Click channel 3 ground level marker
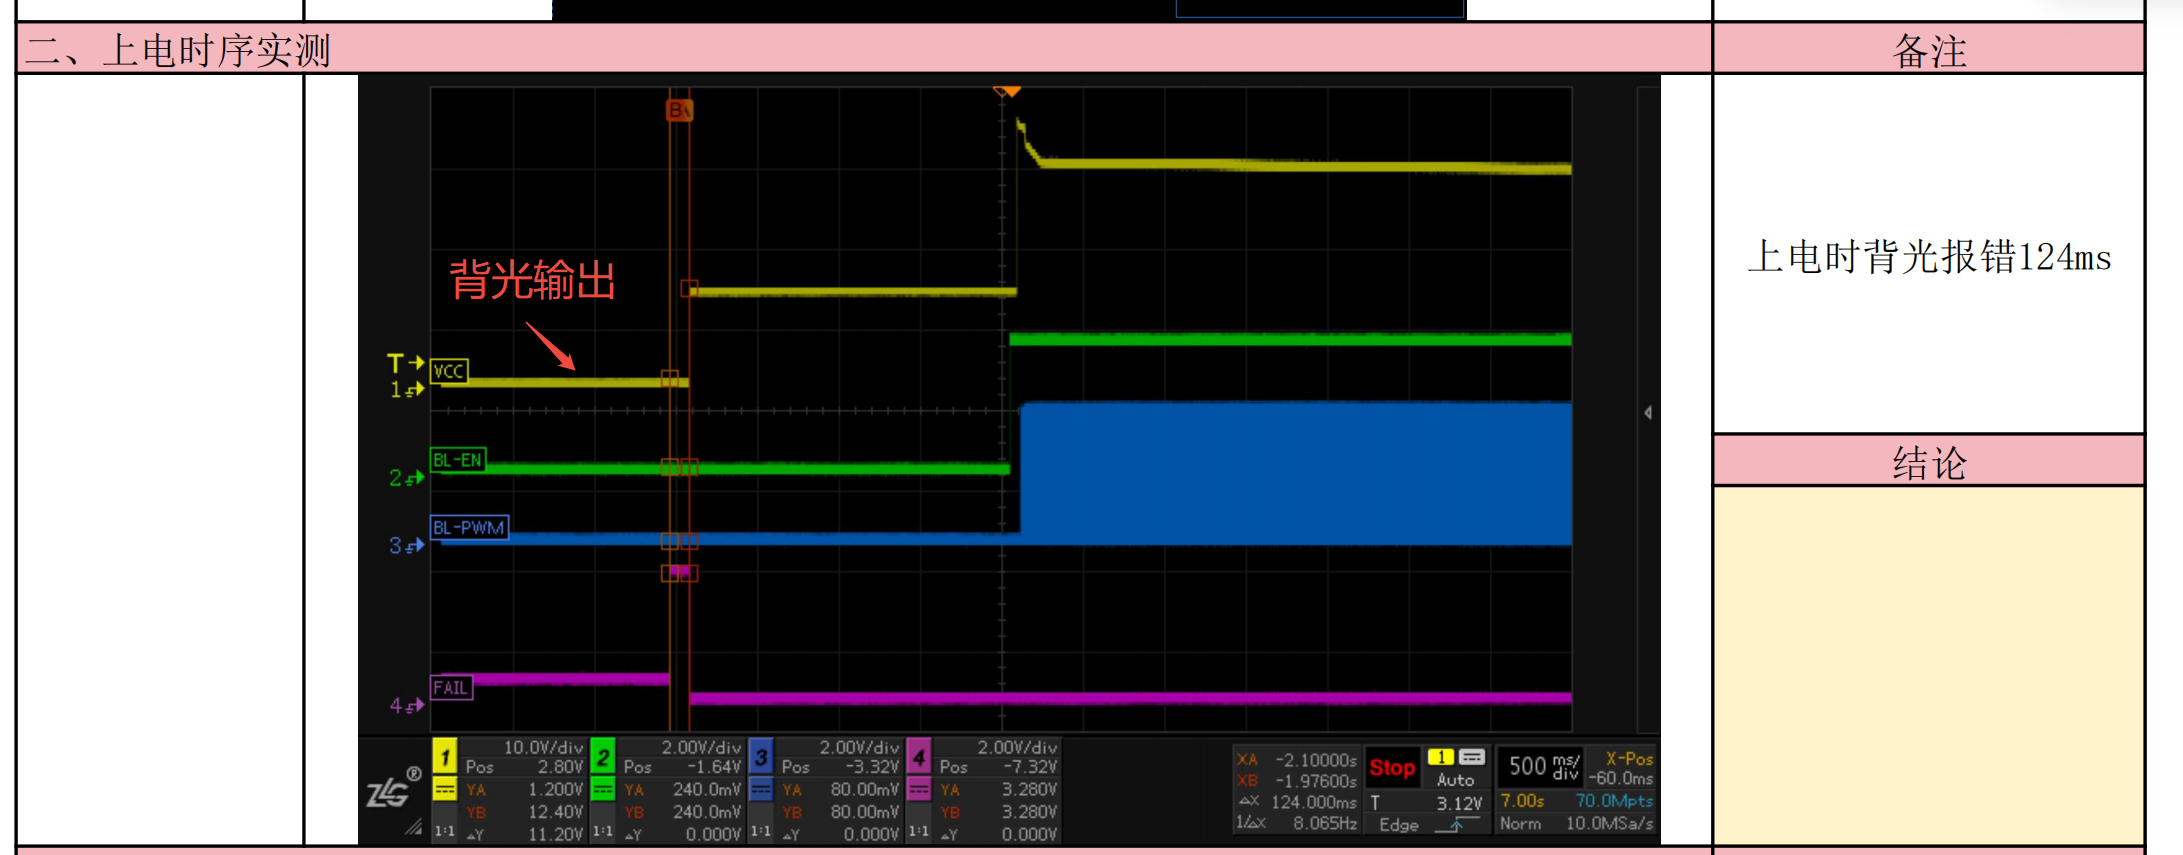The width and height of the screenshot is (2183, 855). click(407, 546)
